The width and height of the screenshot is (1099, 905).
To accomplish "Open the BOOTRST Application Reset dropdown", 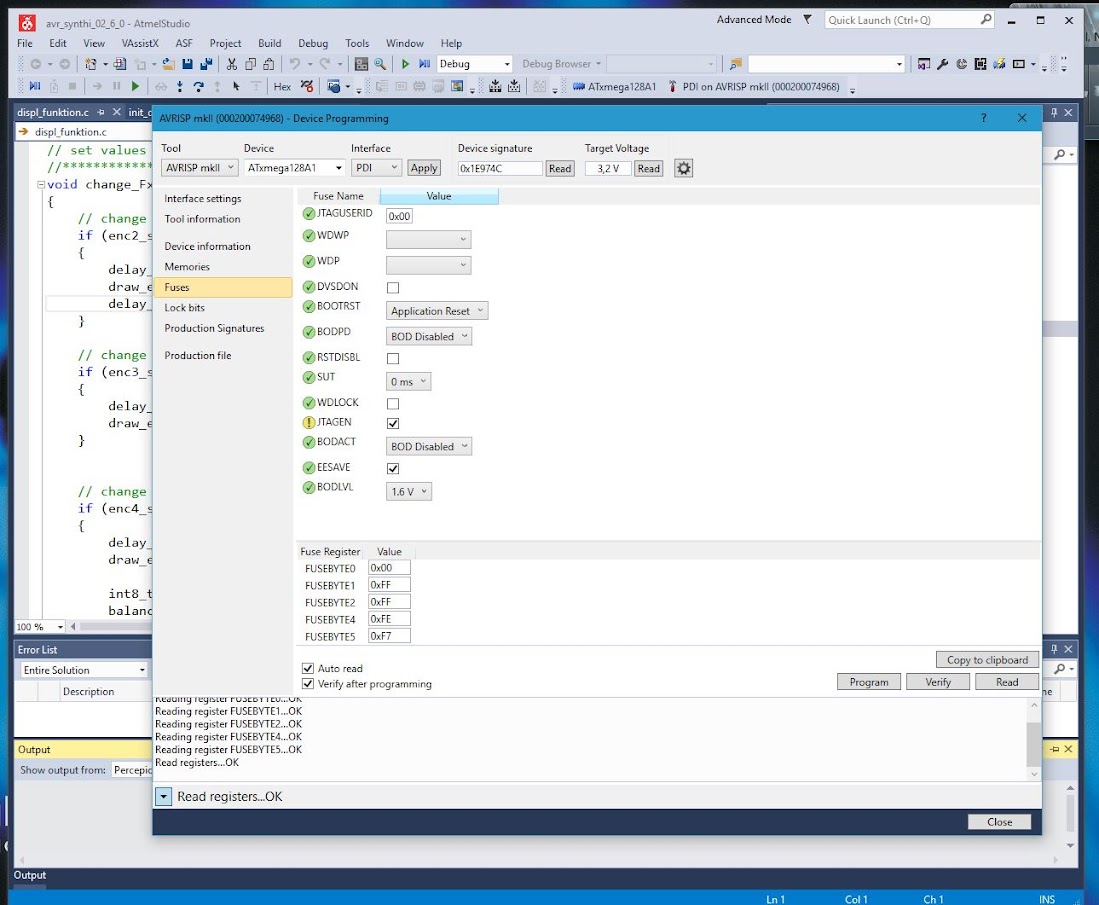I will 437,311.
